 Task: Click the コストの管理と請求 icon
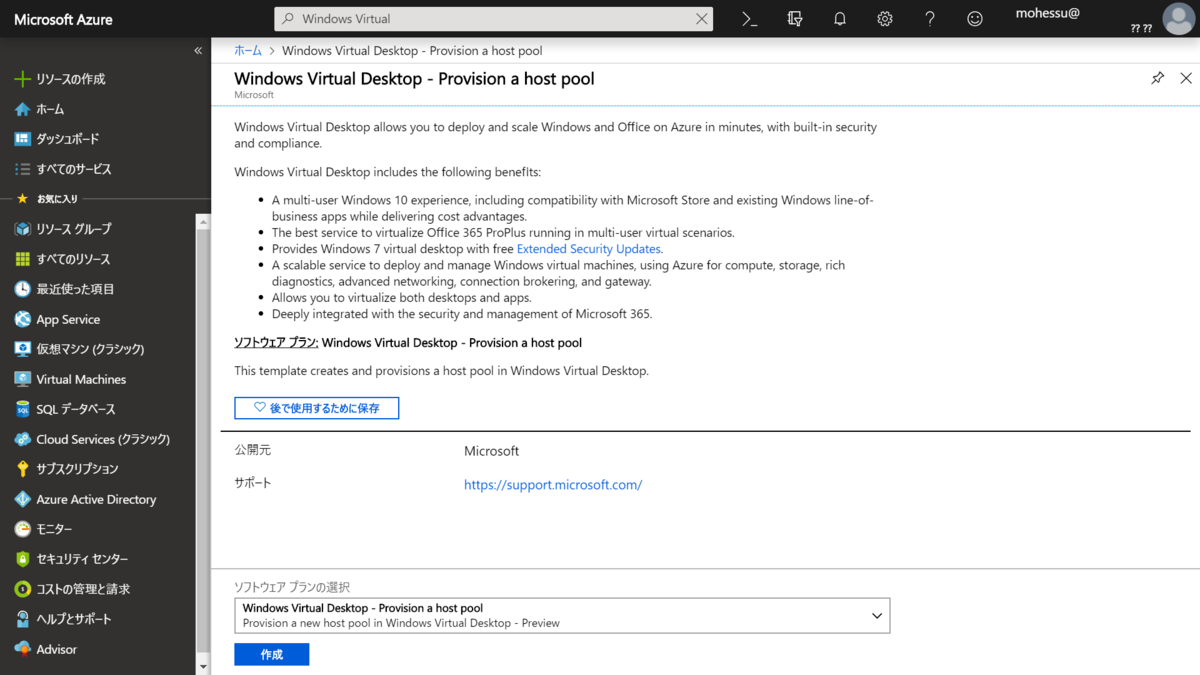tap(22, 589)
